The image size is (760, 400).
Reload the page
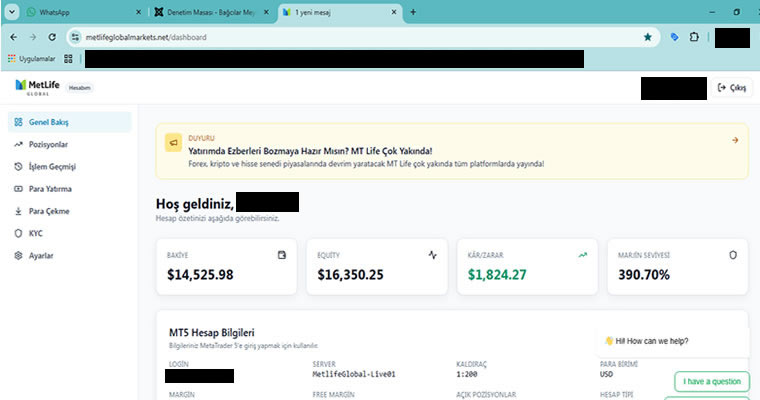52,37
